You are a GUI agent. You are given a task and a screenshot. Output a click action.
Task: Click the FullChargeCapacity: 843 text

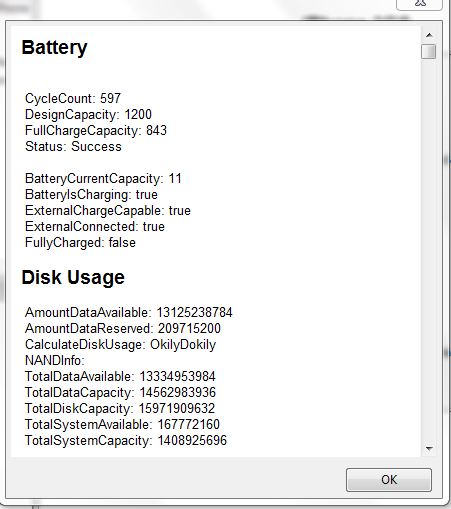96,130
